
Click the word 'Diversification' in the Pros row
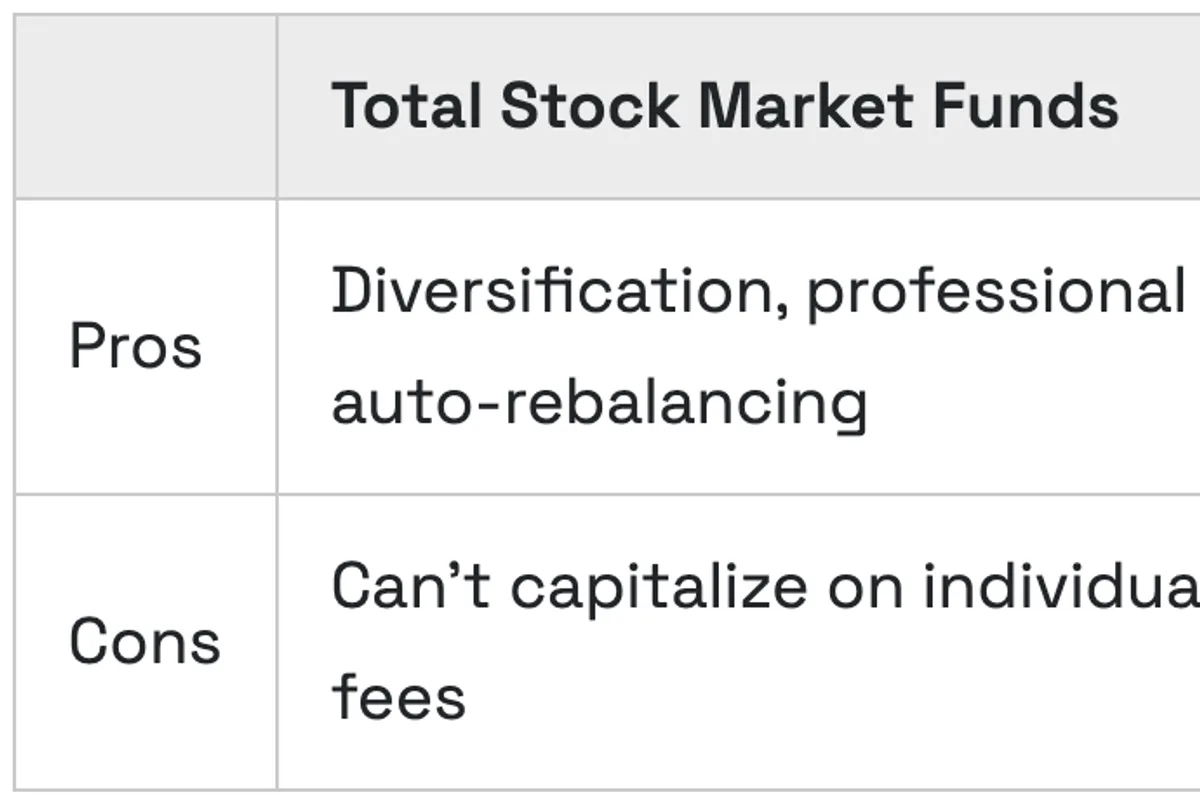(553, 291)
